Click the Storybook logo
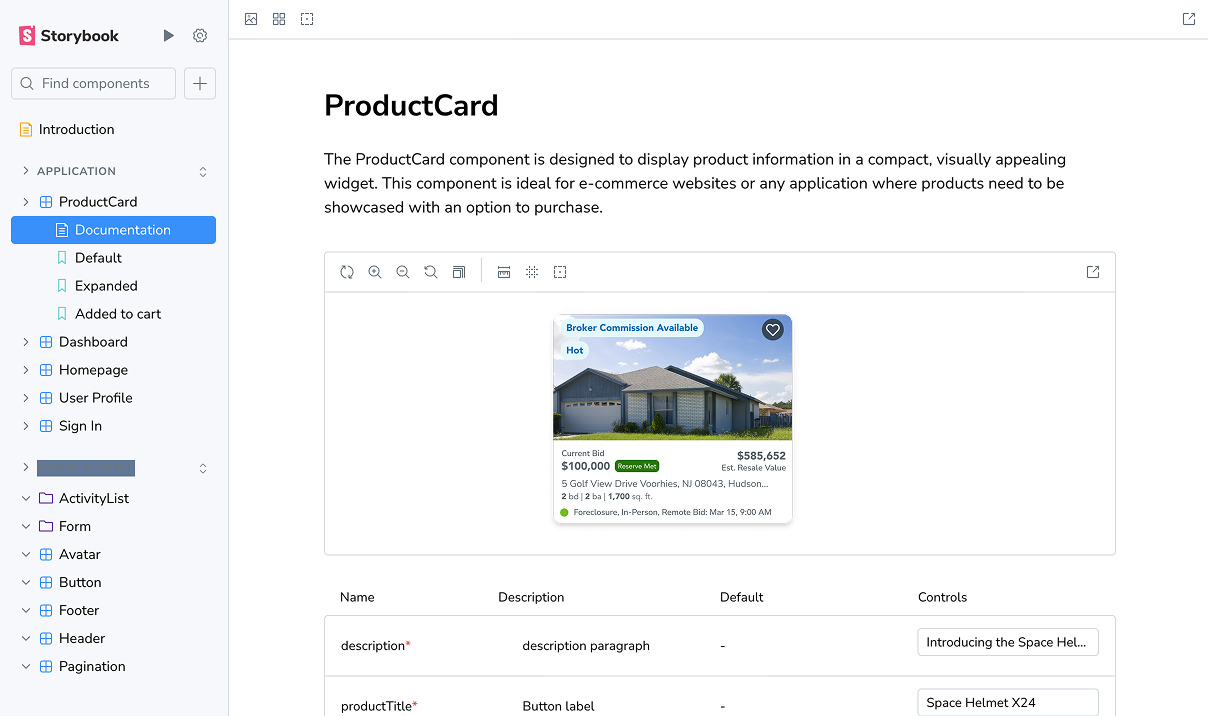The width and height of the screenshot is (1208, 716). (x=69, y=36)
